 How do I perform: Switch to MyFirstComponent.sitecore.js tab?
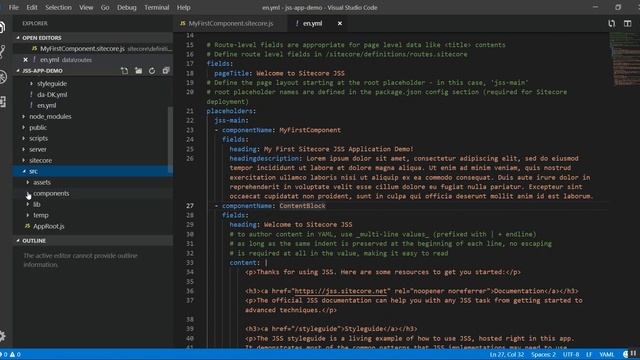pos(230,23)
